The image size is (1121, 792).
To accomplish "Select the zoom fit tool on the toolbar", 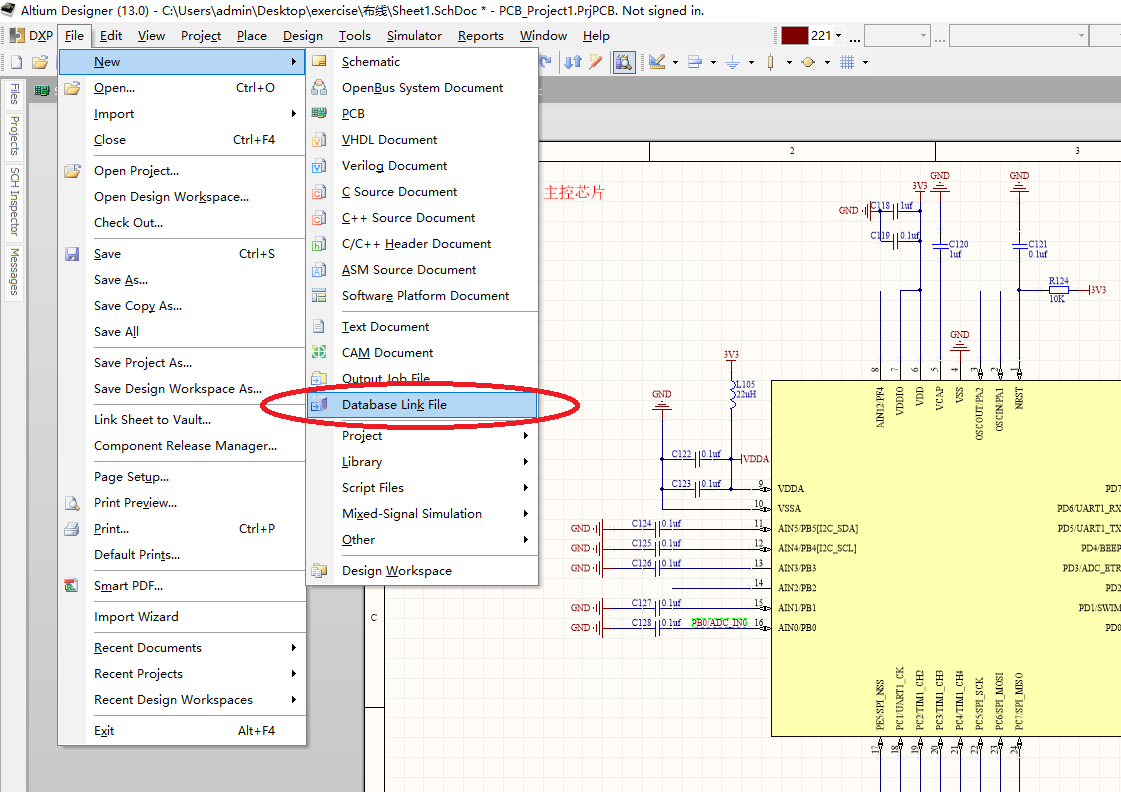I will tap(624, 61).
